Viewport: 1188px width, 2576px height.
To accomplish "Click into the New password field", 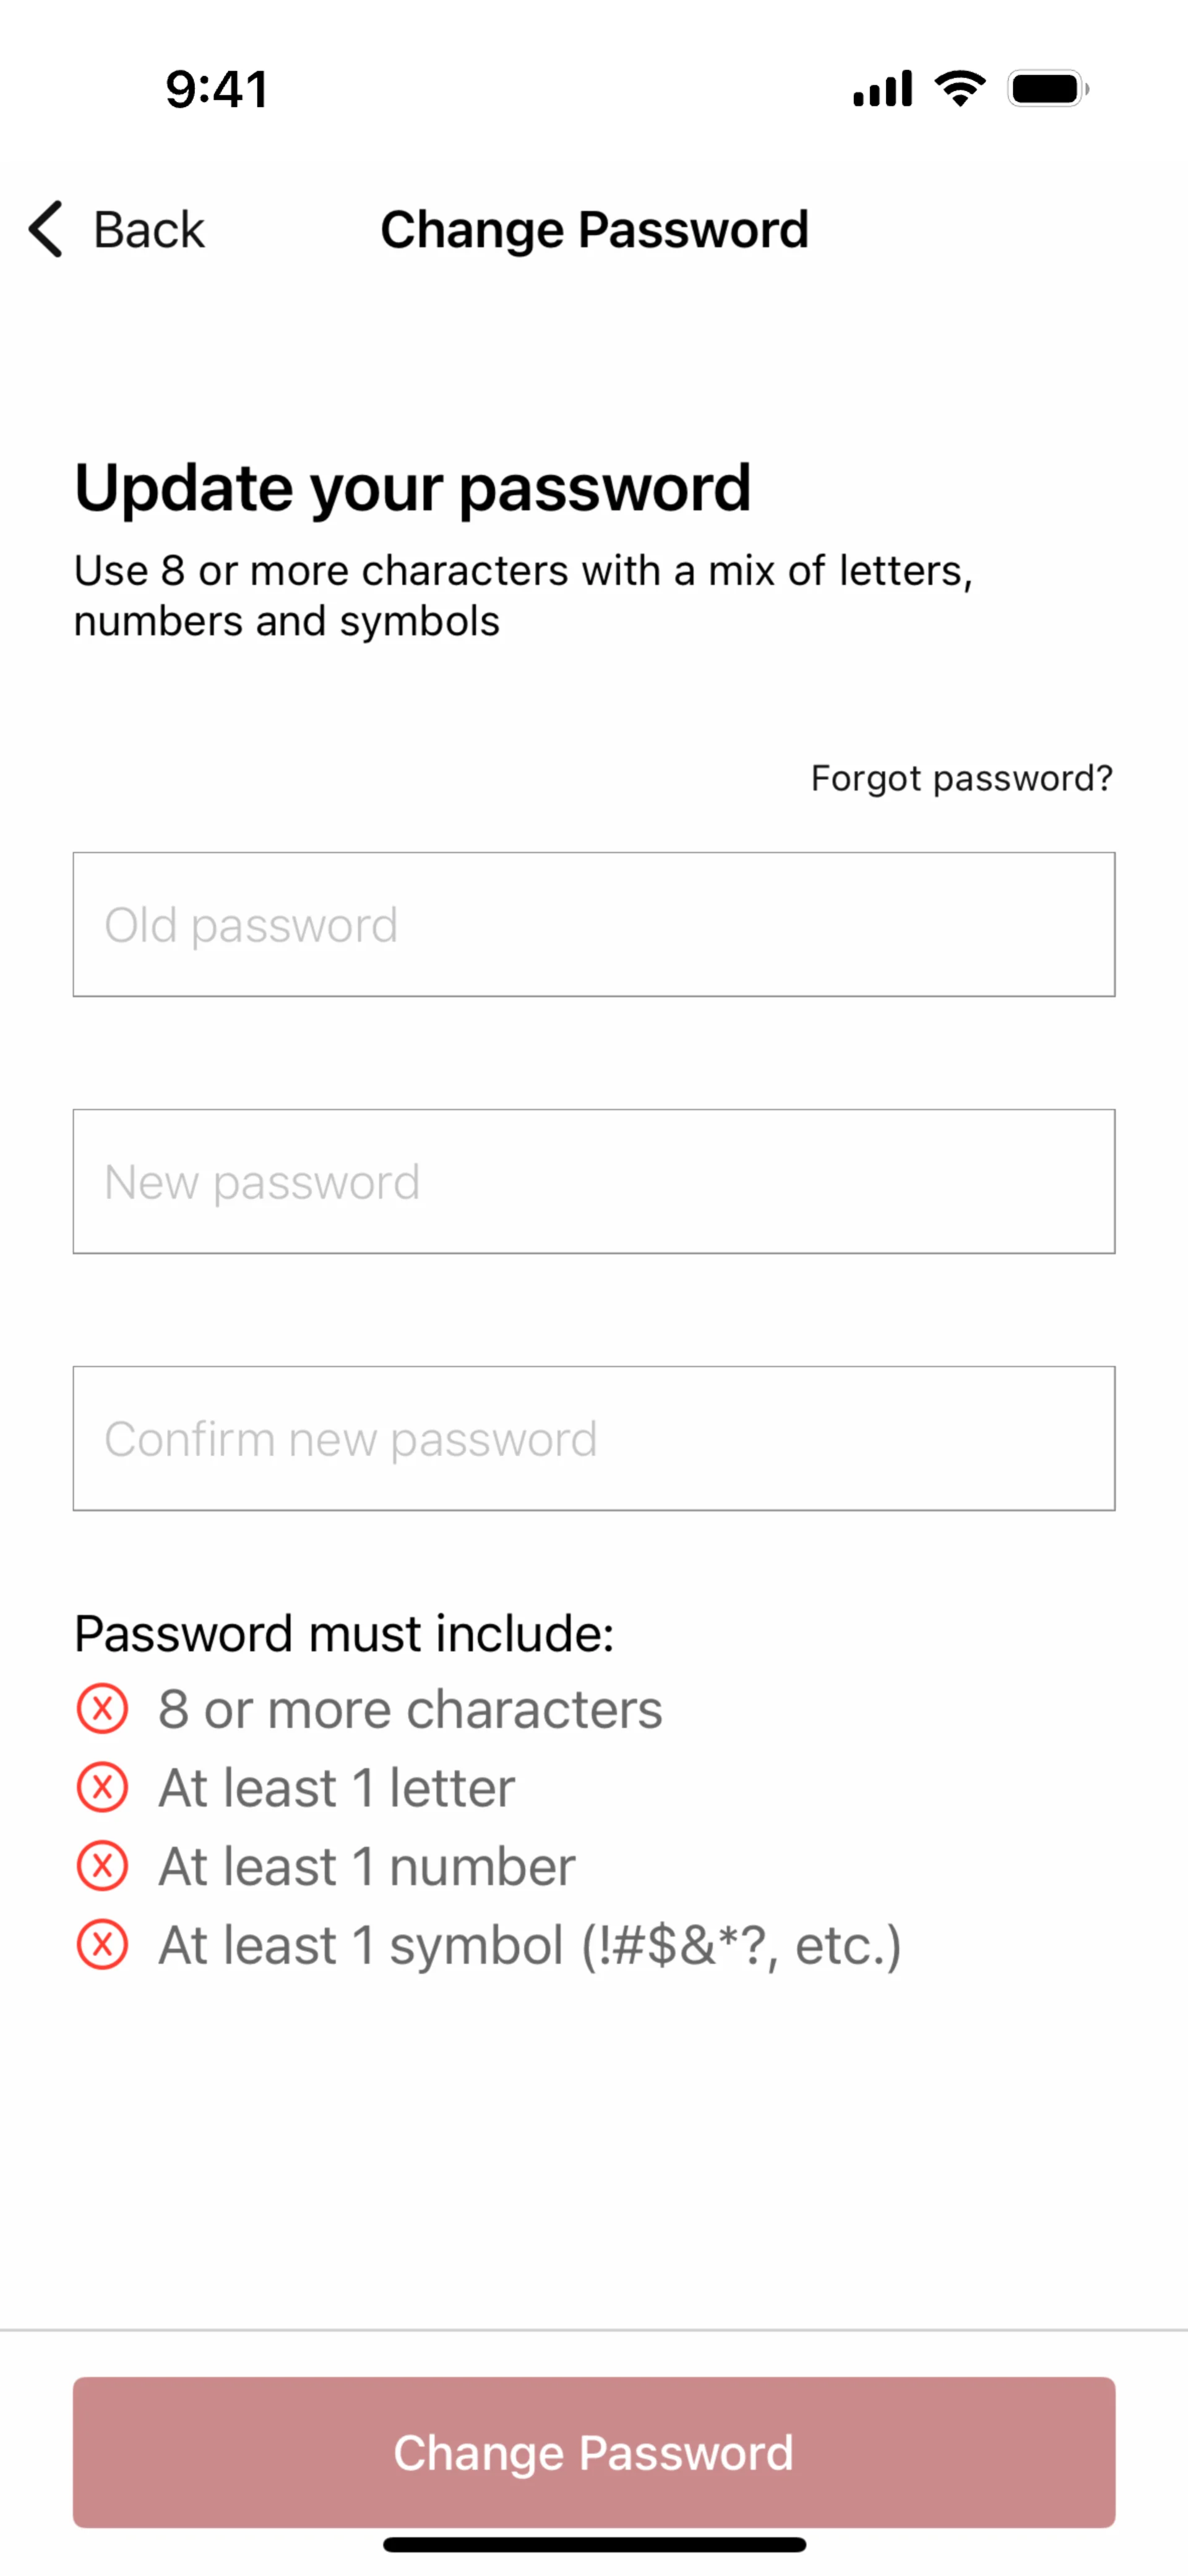I will [594, 1181].
